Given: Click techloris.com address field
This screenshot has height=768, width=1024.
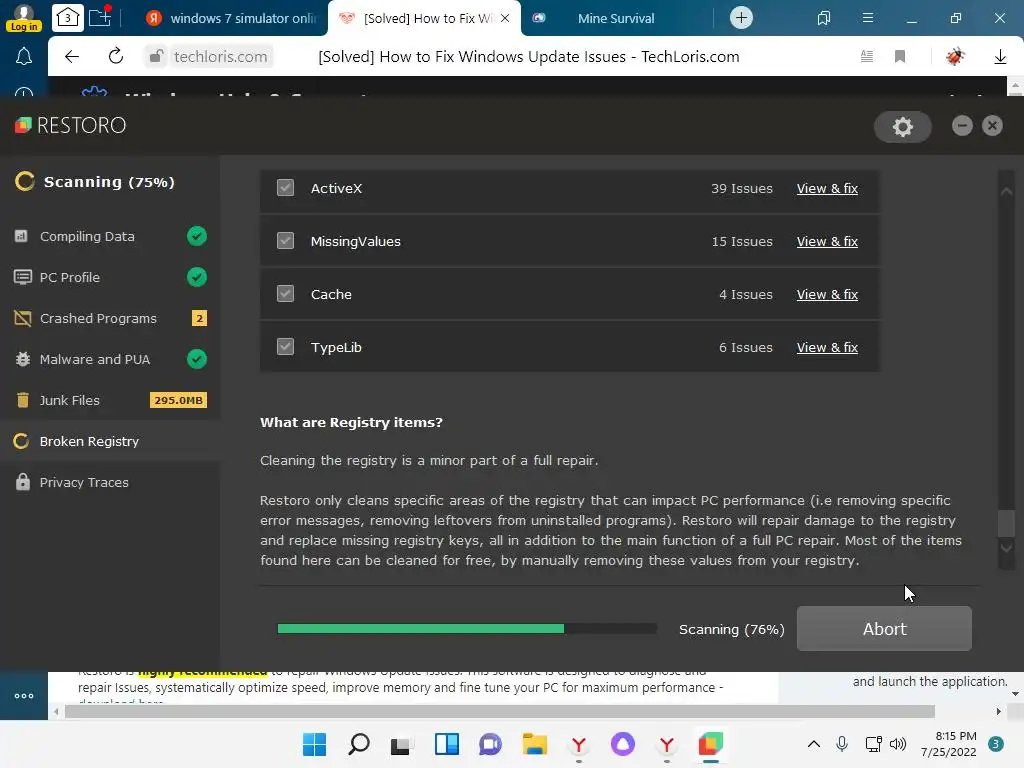Looking at the screenshot, I should [x=221, y=57].
